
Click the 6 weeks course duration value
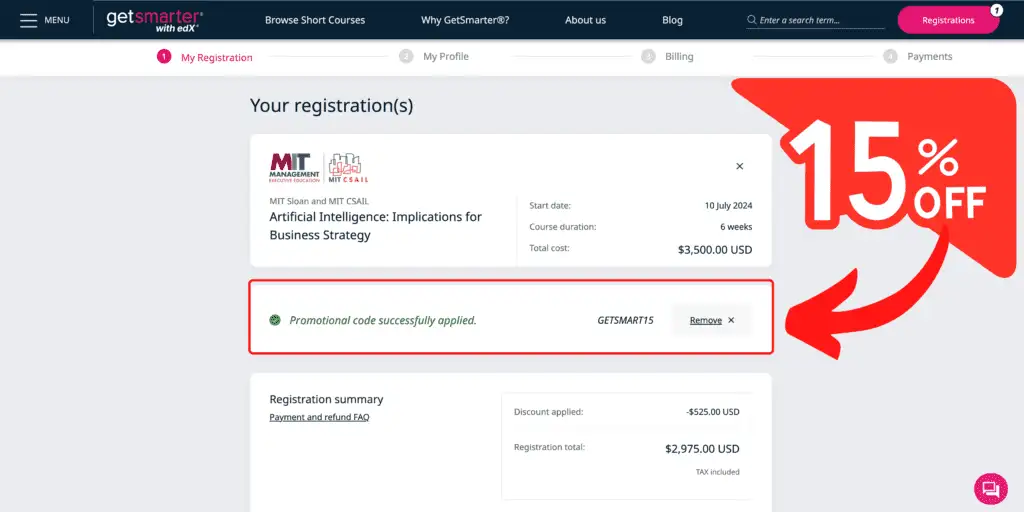pos(736,227)
